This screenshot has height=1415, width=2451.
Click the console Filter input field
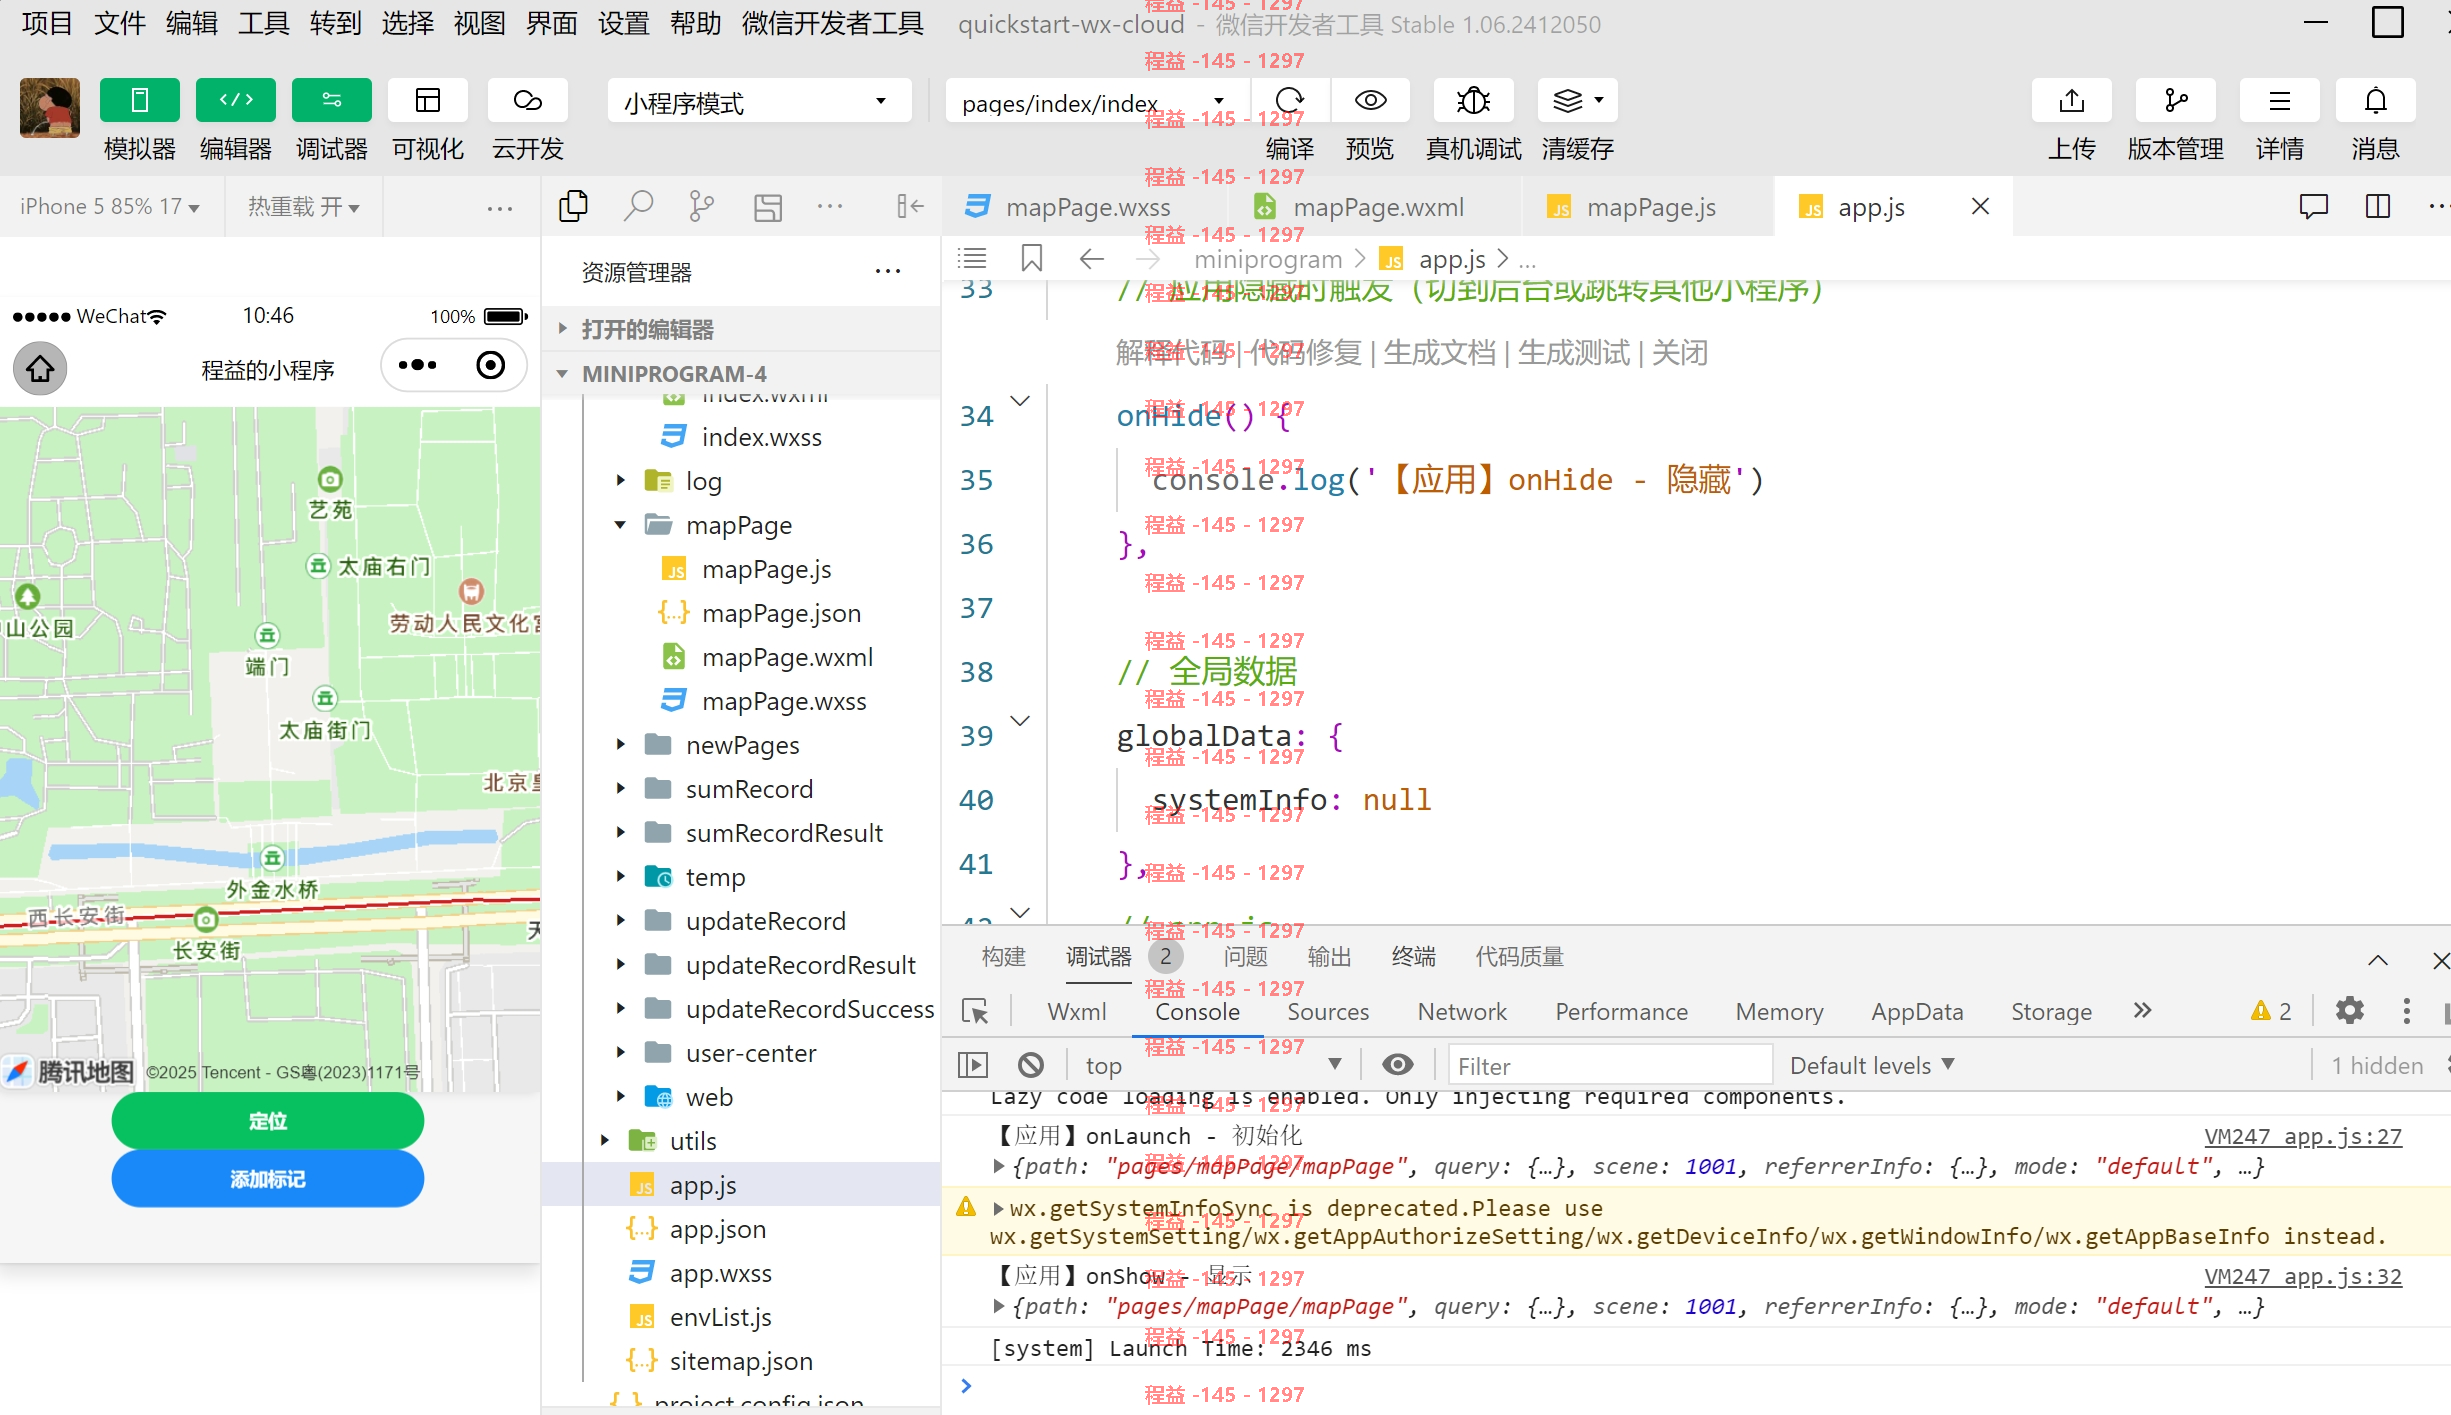point(1610,1066)
